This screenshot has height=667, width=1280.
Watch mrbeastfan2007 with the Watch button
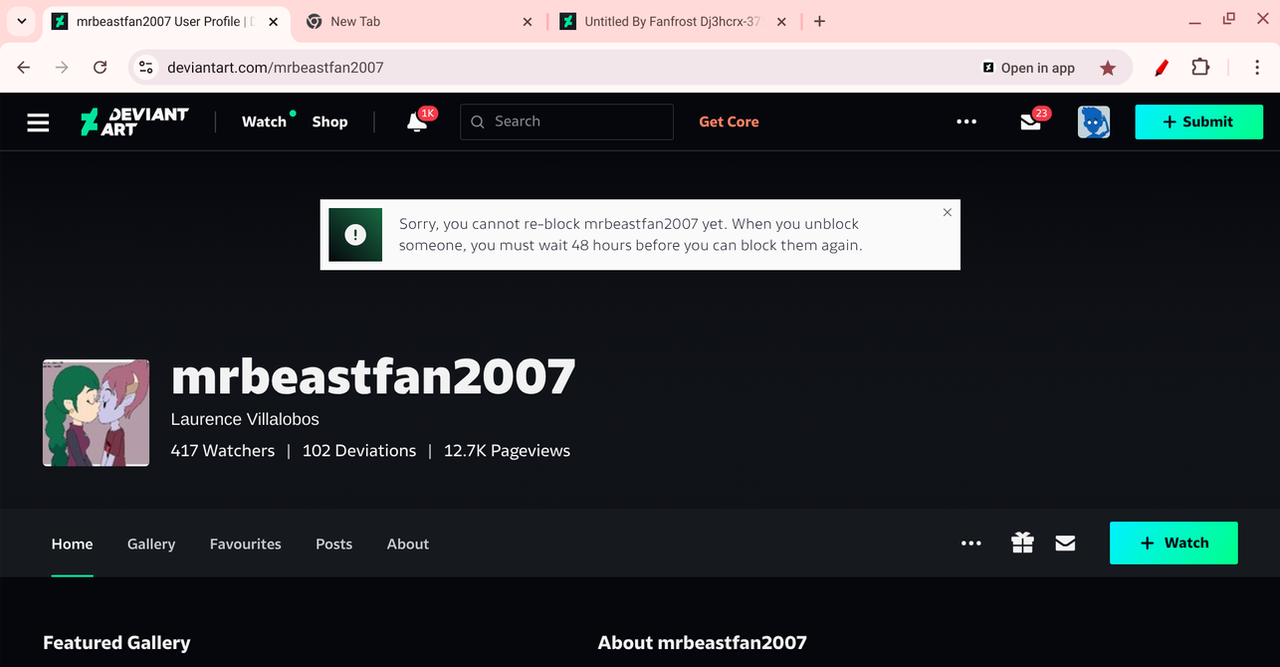click(x=1174, y=543)
